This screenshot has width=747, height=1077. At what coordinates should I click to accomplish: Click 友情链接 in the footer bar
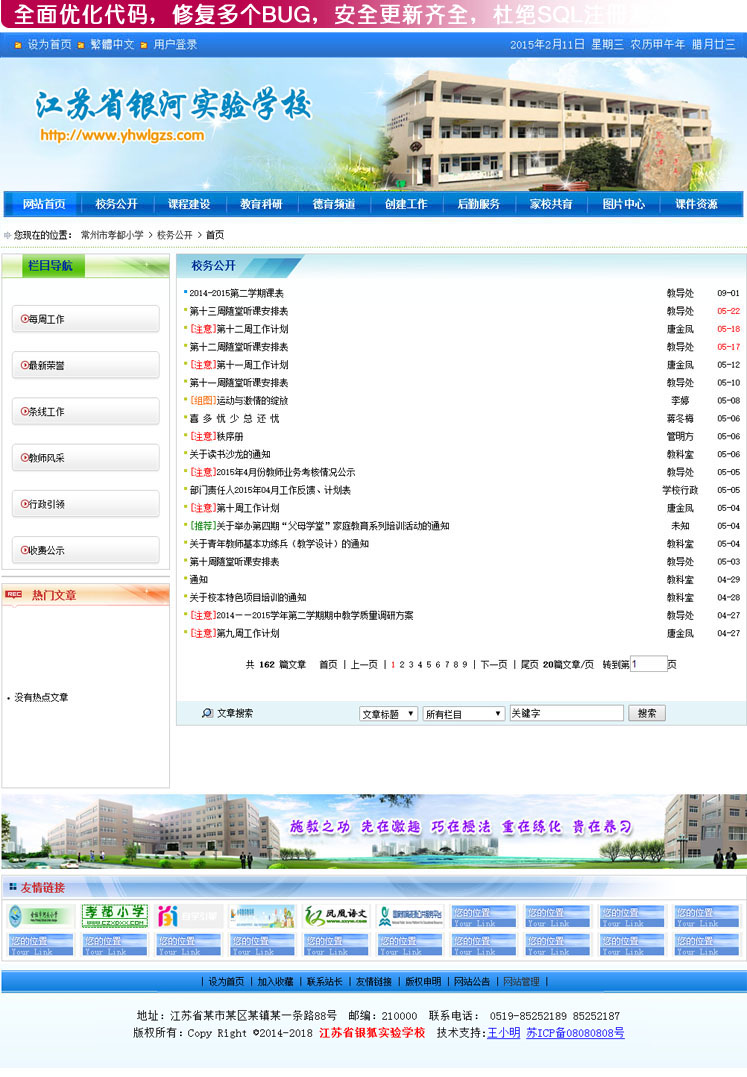pyautogui.click(x=374, y=982)
